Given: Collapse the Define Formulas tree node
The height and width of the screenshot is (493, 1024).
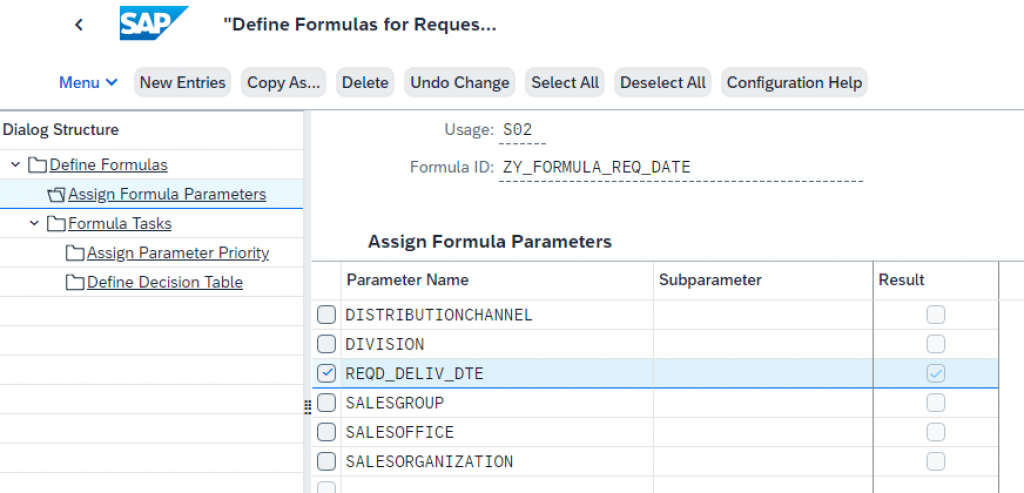Looking at the screenshot, I should coord(16,165).
